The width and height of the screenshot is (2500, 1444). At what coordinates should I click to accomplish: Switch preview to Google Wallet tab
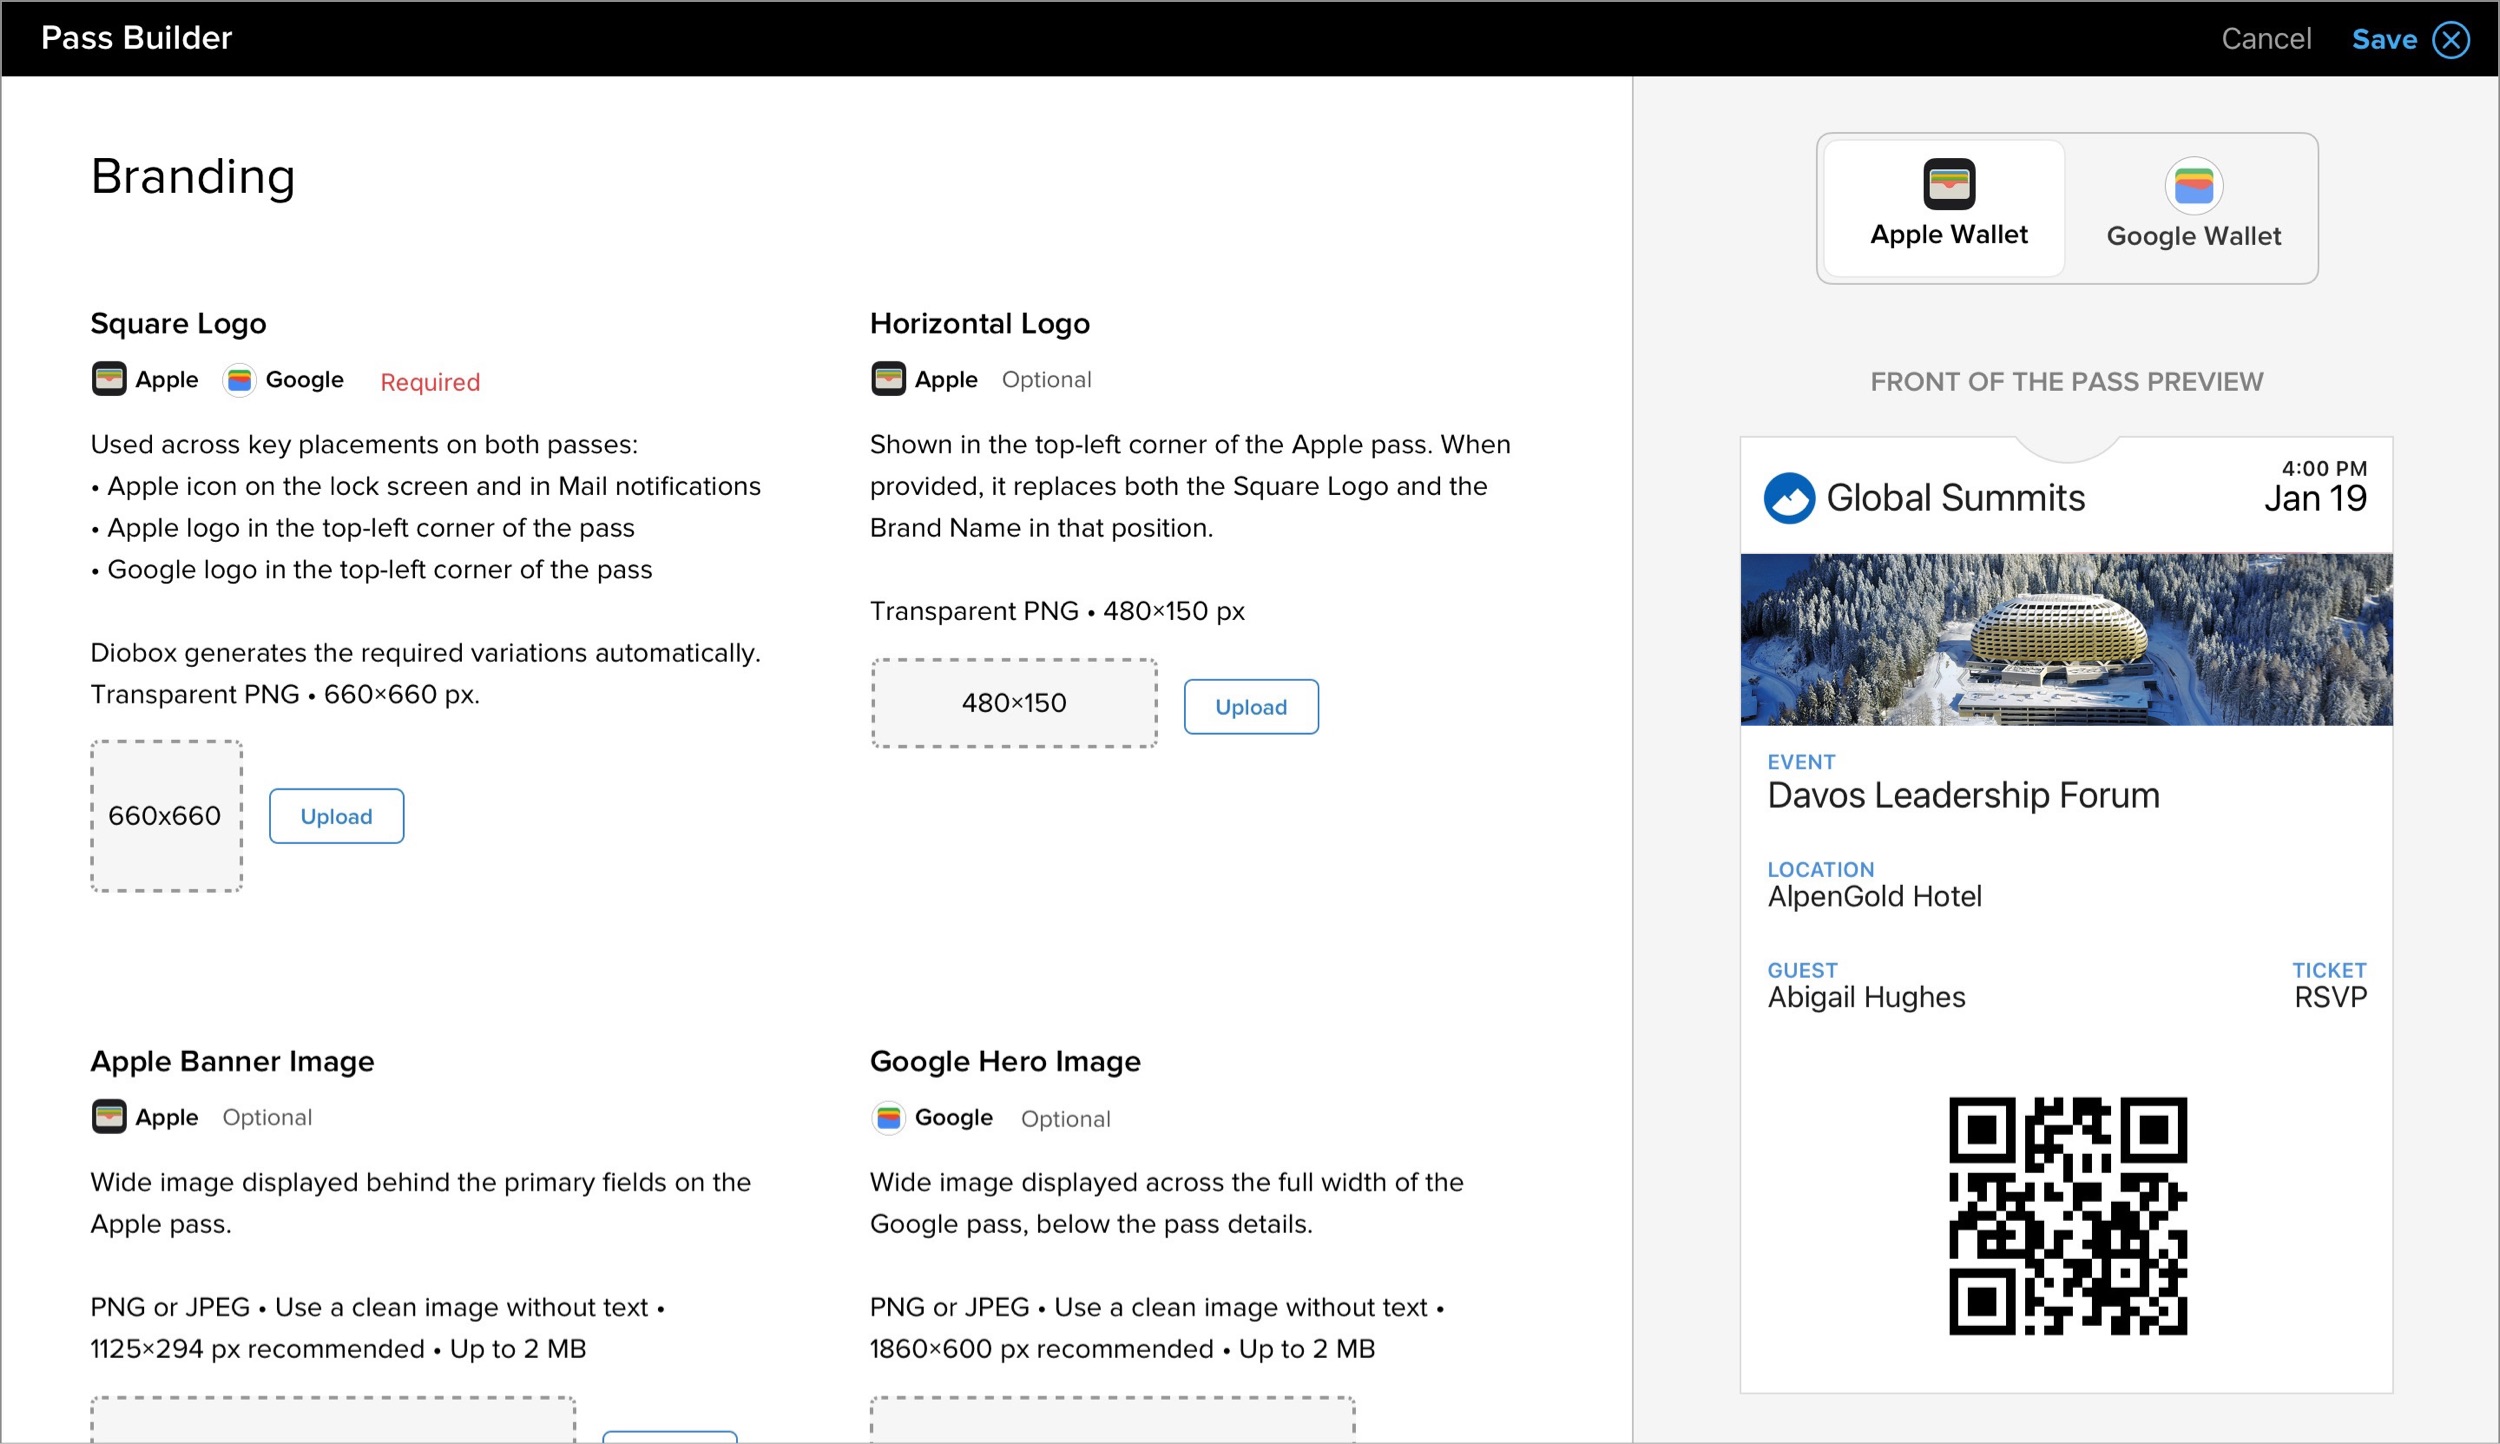click(2193, 208)
